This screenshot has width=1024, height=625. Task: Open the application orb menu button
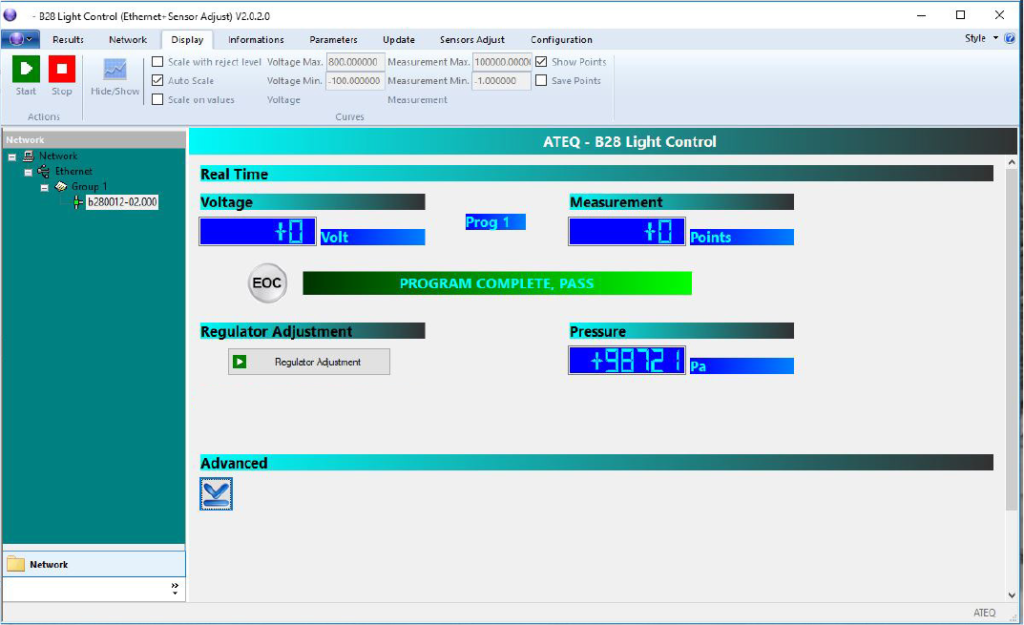pos(19,39)
